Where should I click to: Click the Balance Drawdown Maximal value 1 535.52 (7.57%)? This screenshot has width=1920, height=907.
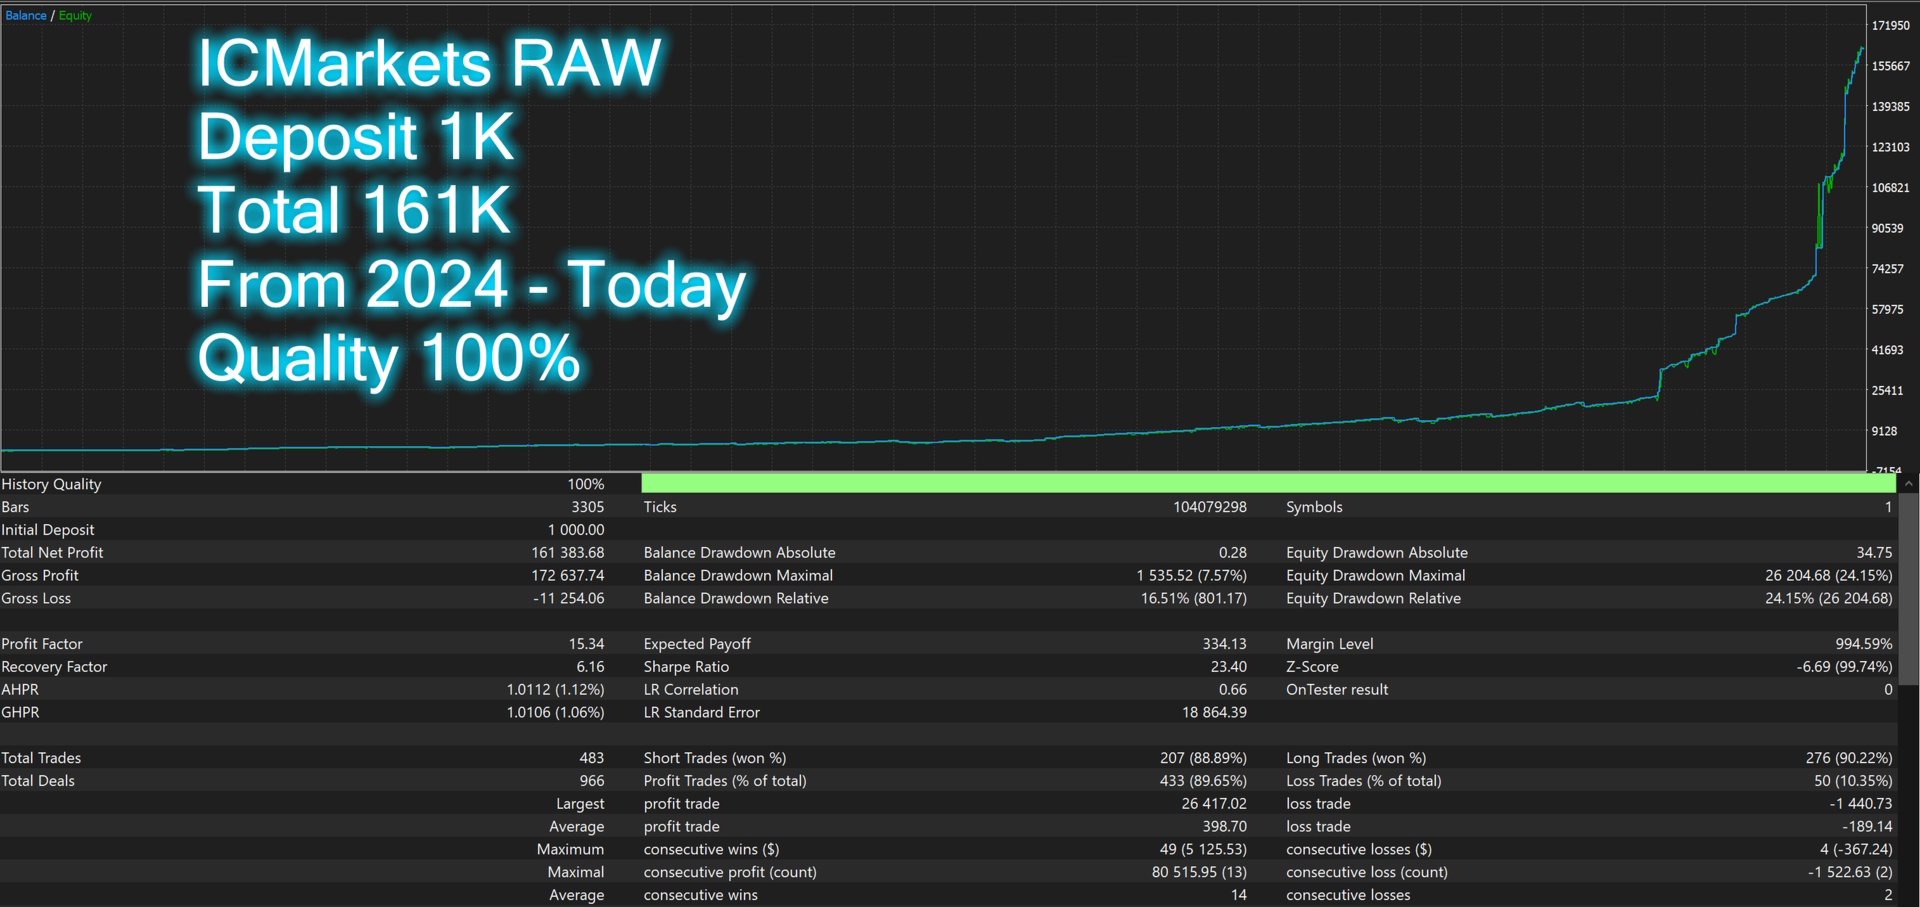(x=1191, y=576)
